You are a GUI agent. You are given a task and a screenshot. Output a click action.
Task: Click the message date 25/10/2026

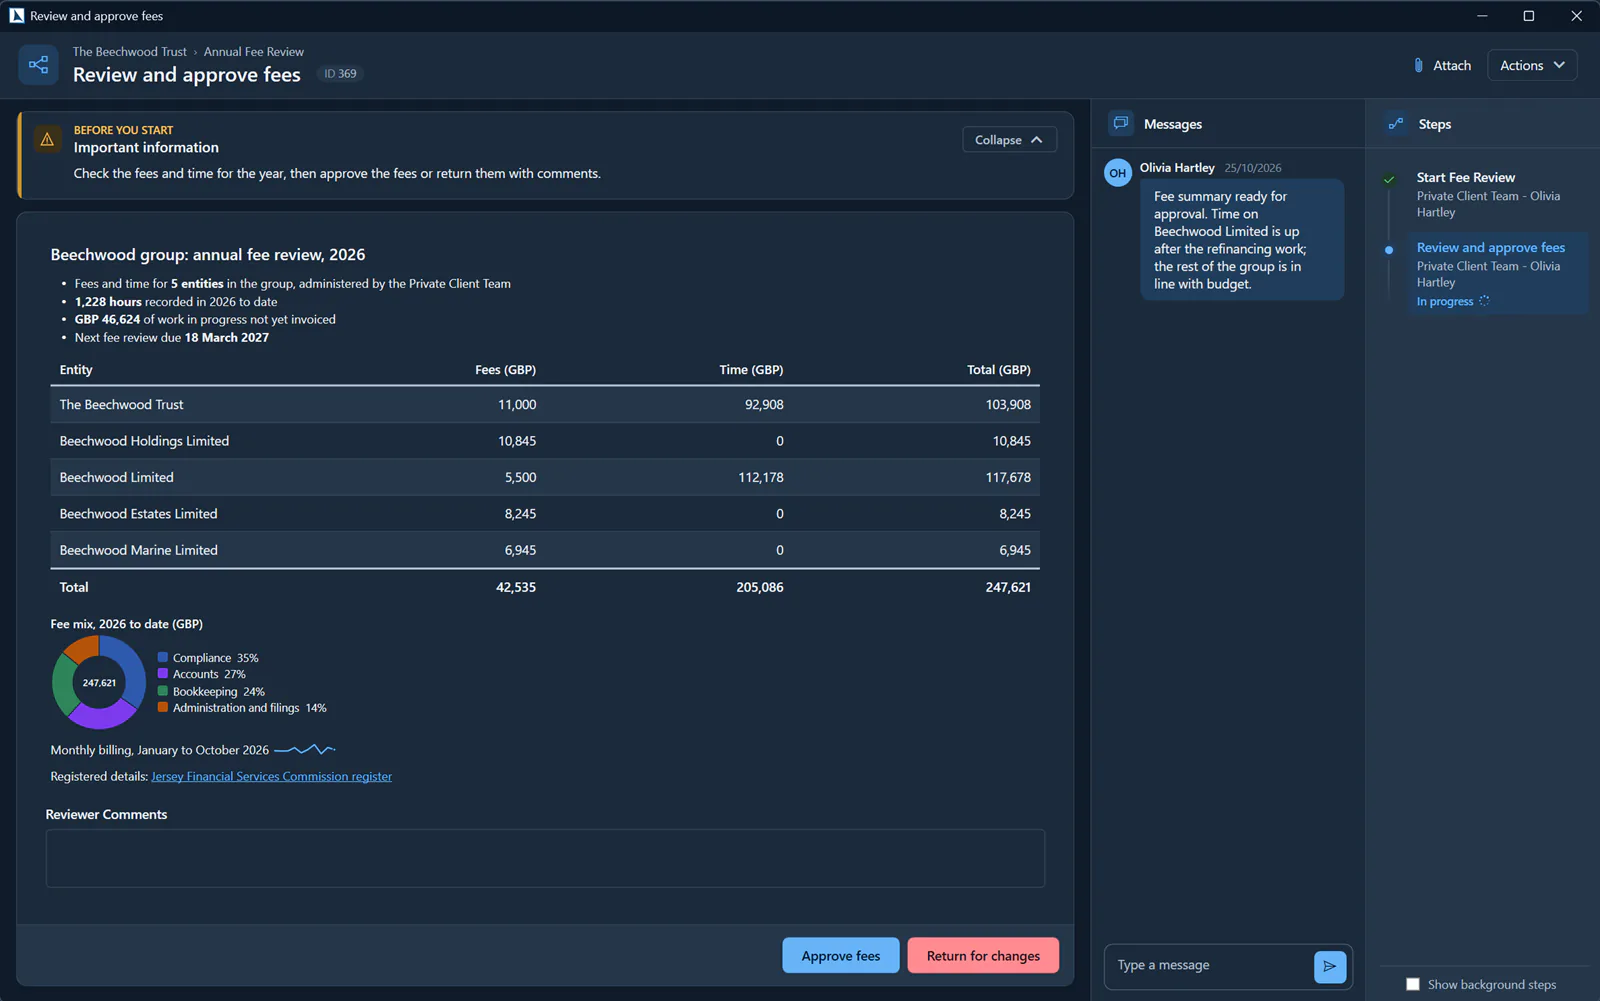1253,168
